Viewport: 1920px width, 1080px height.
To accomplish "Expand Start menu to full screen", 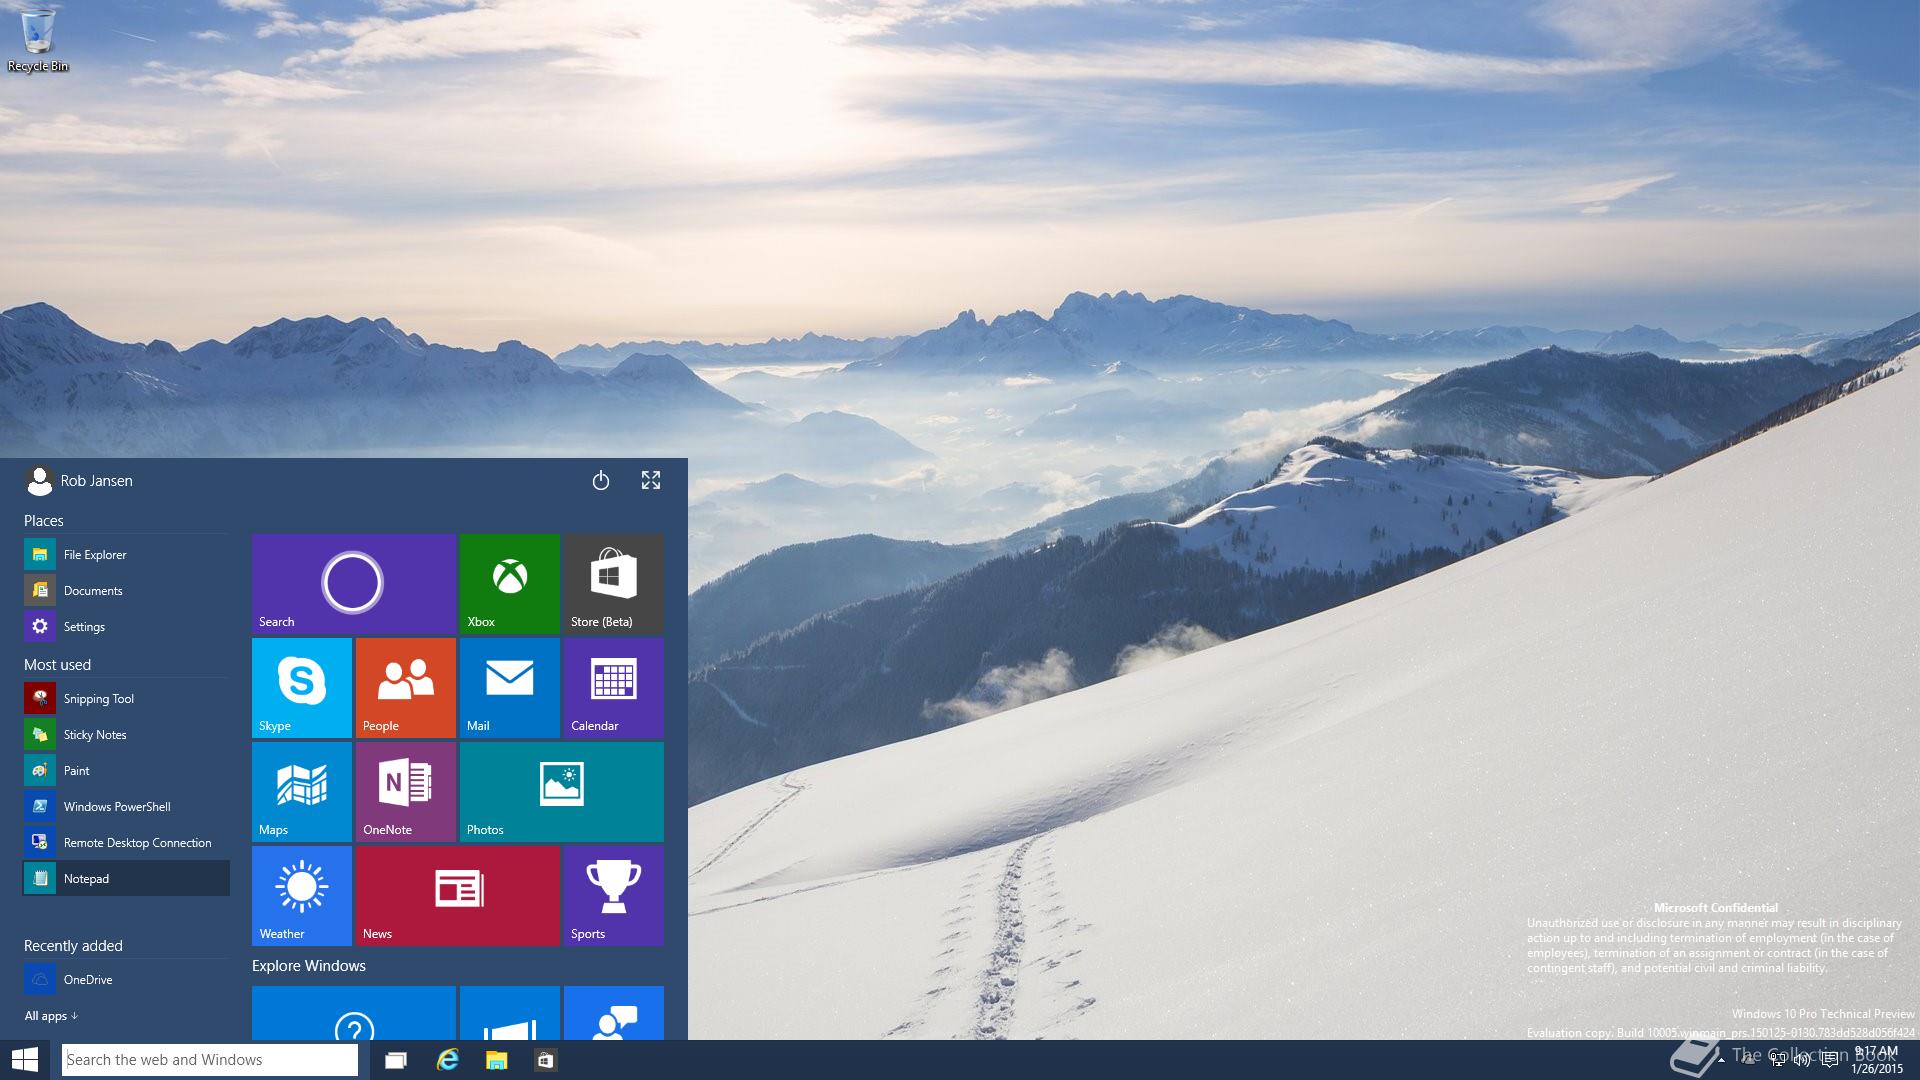I will (651, 481).
